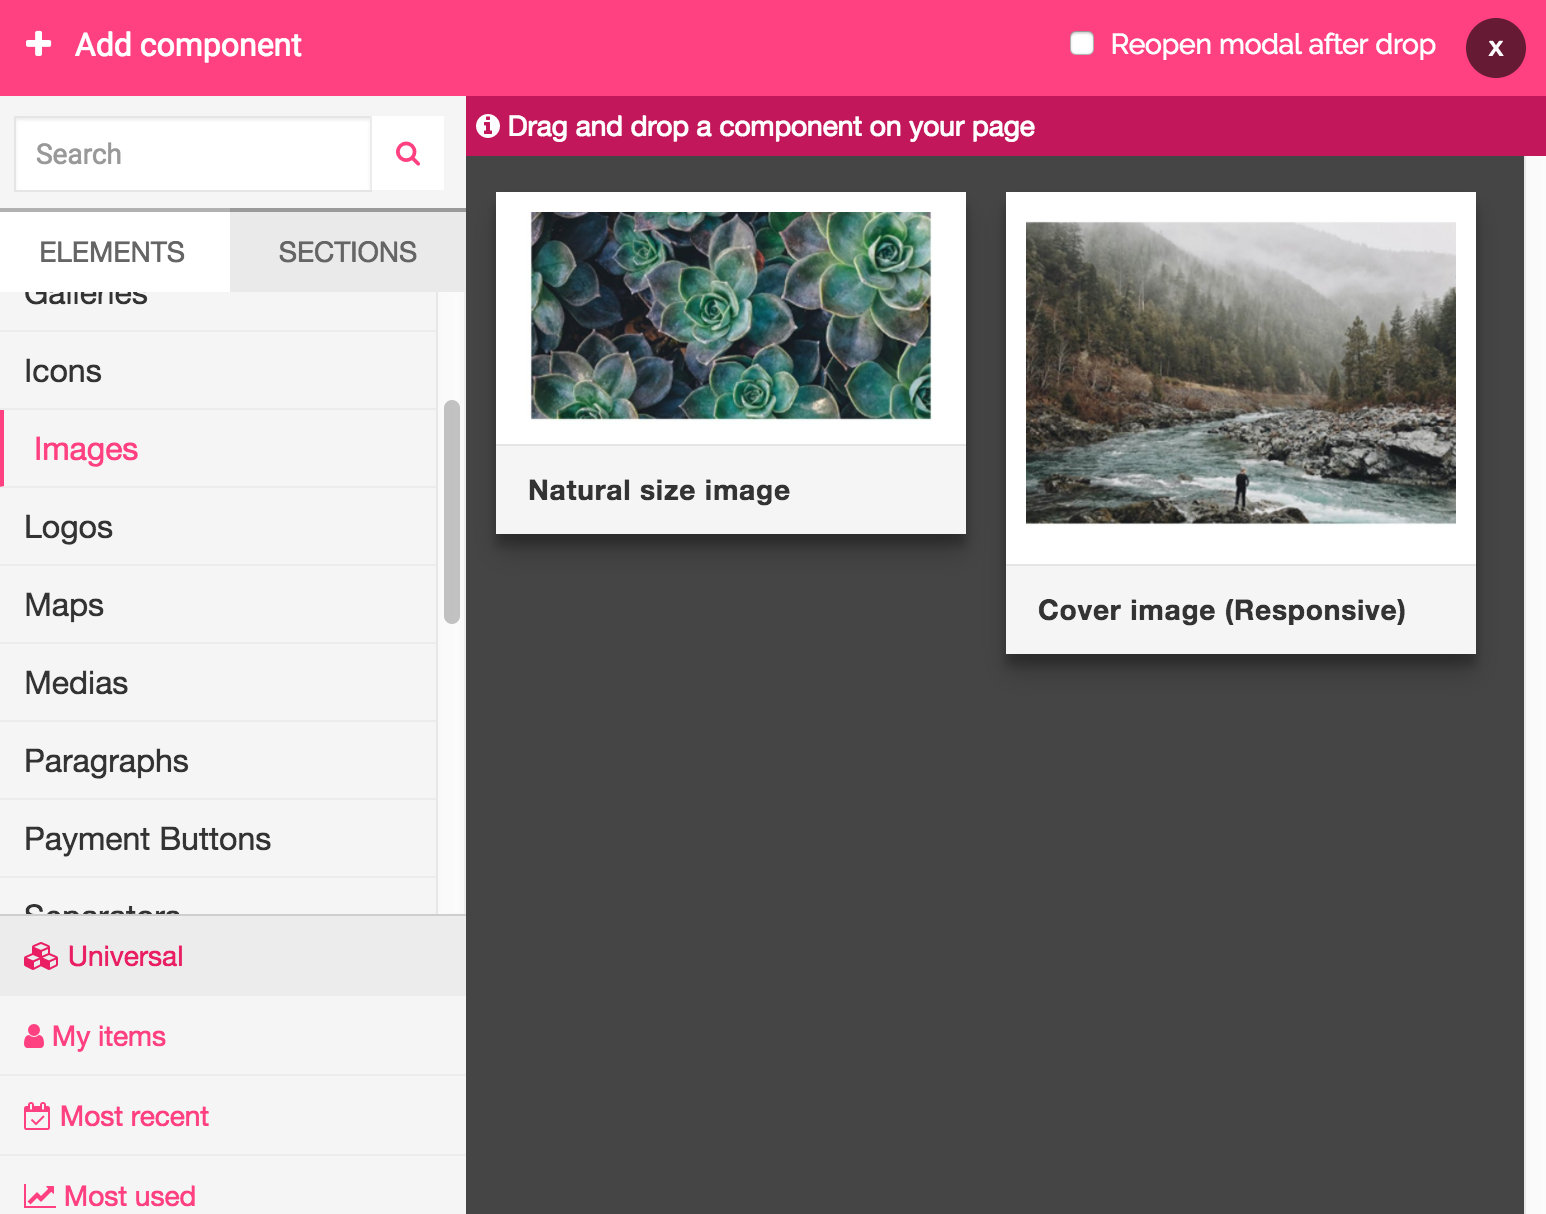Open the Icons category
Screen dimensions: 1546x1214
[63, 371]
